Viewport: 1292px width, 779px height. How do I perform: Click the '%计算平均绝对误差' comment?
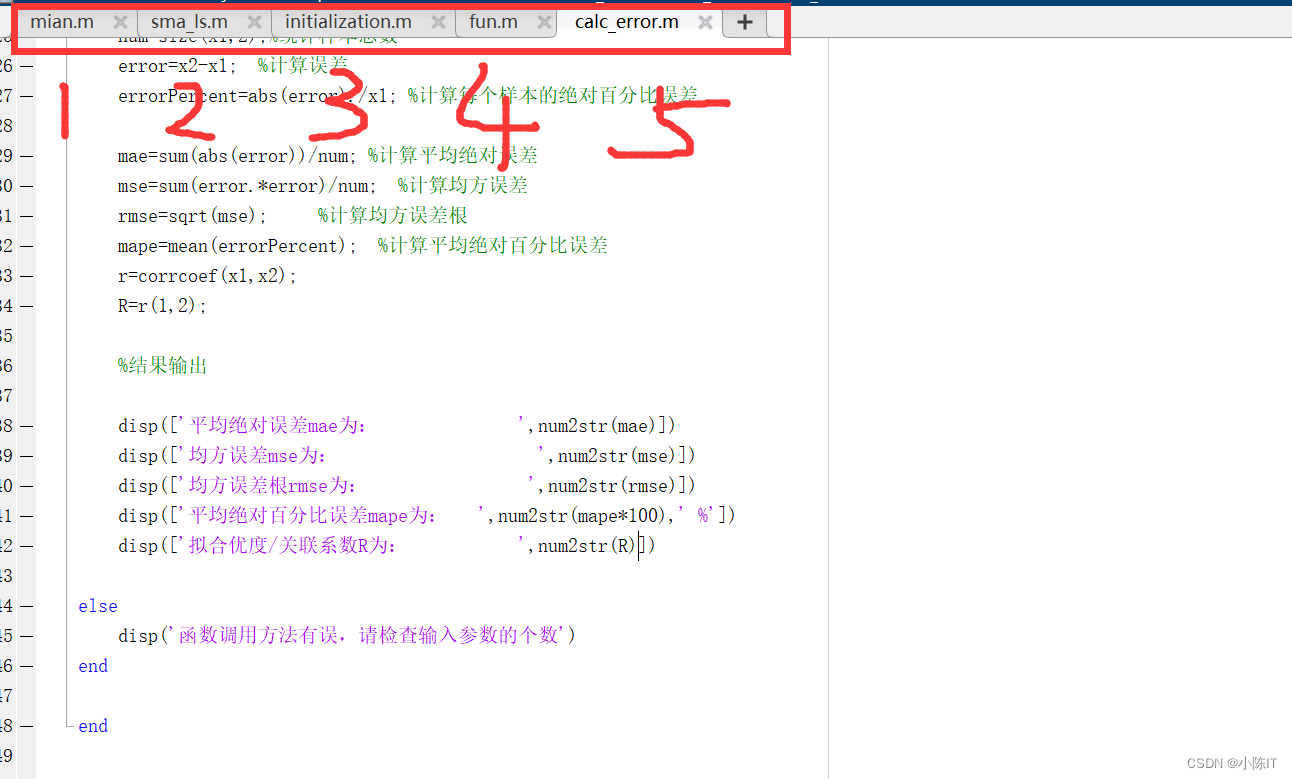point(453,156)
